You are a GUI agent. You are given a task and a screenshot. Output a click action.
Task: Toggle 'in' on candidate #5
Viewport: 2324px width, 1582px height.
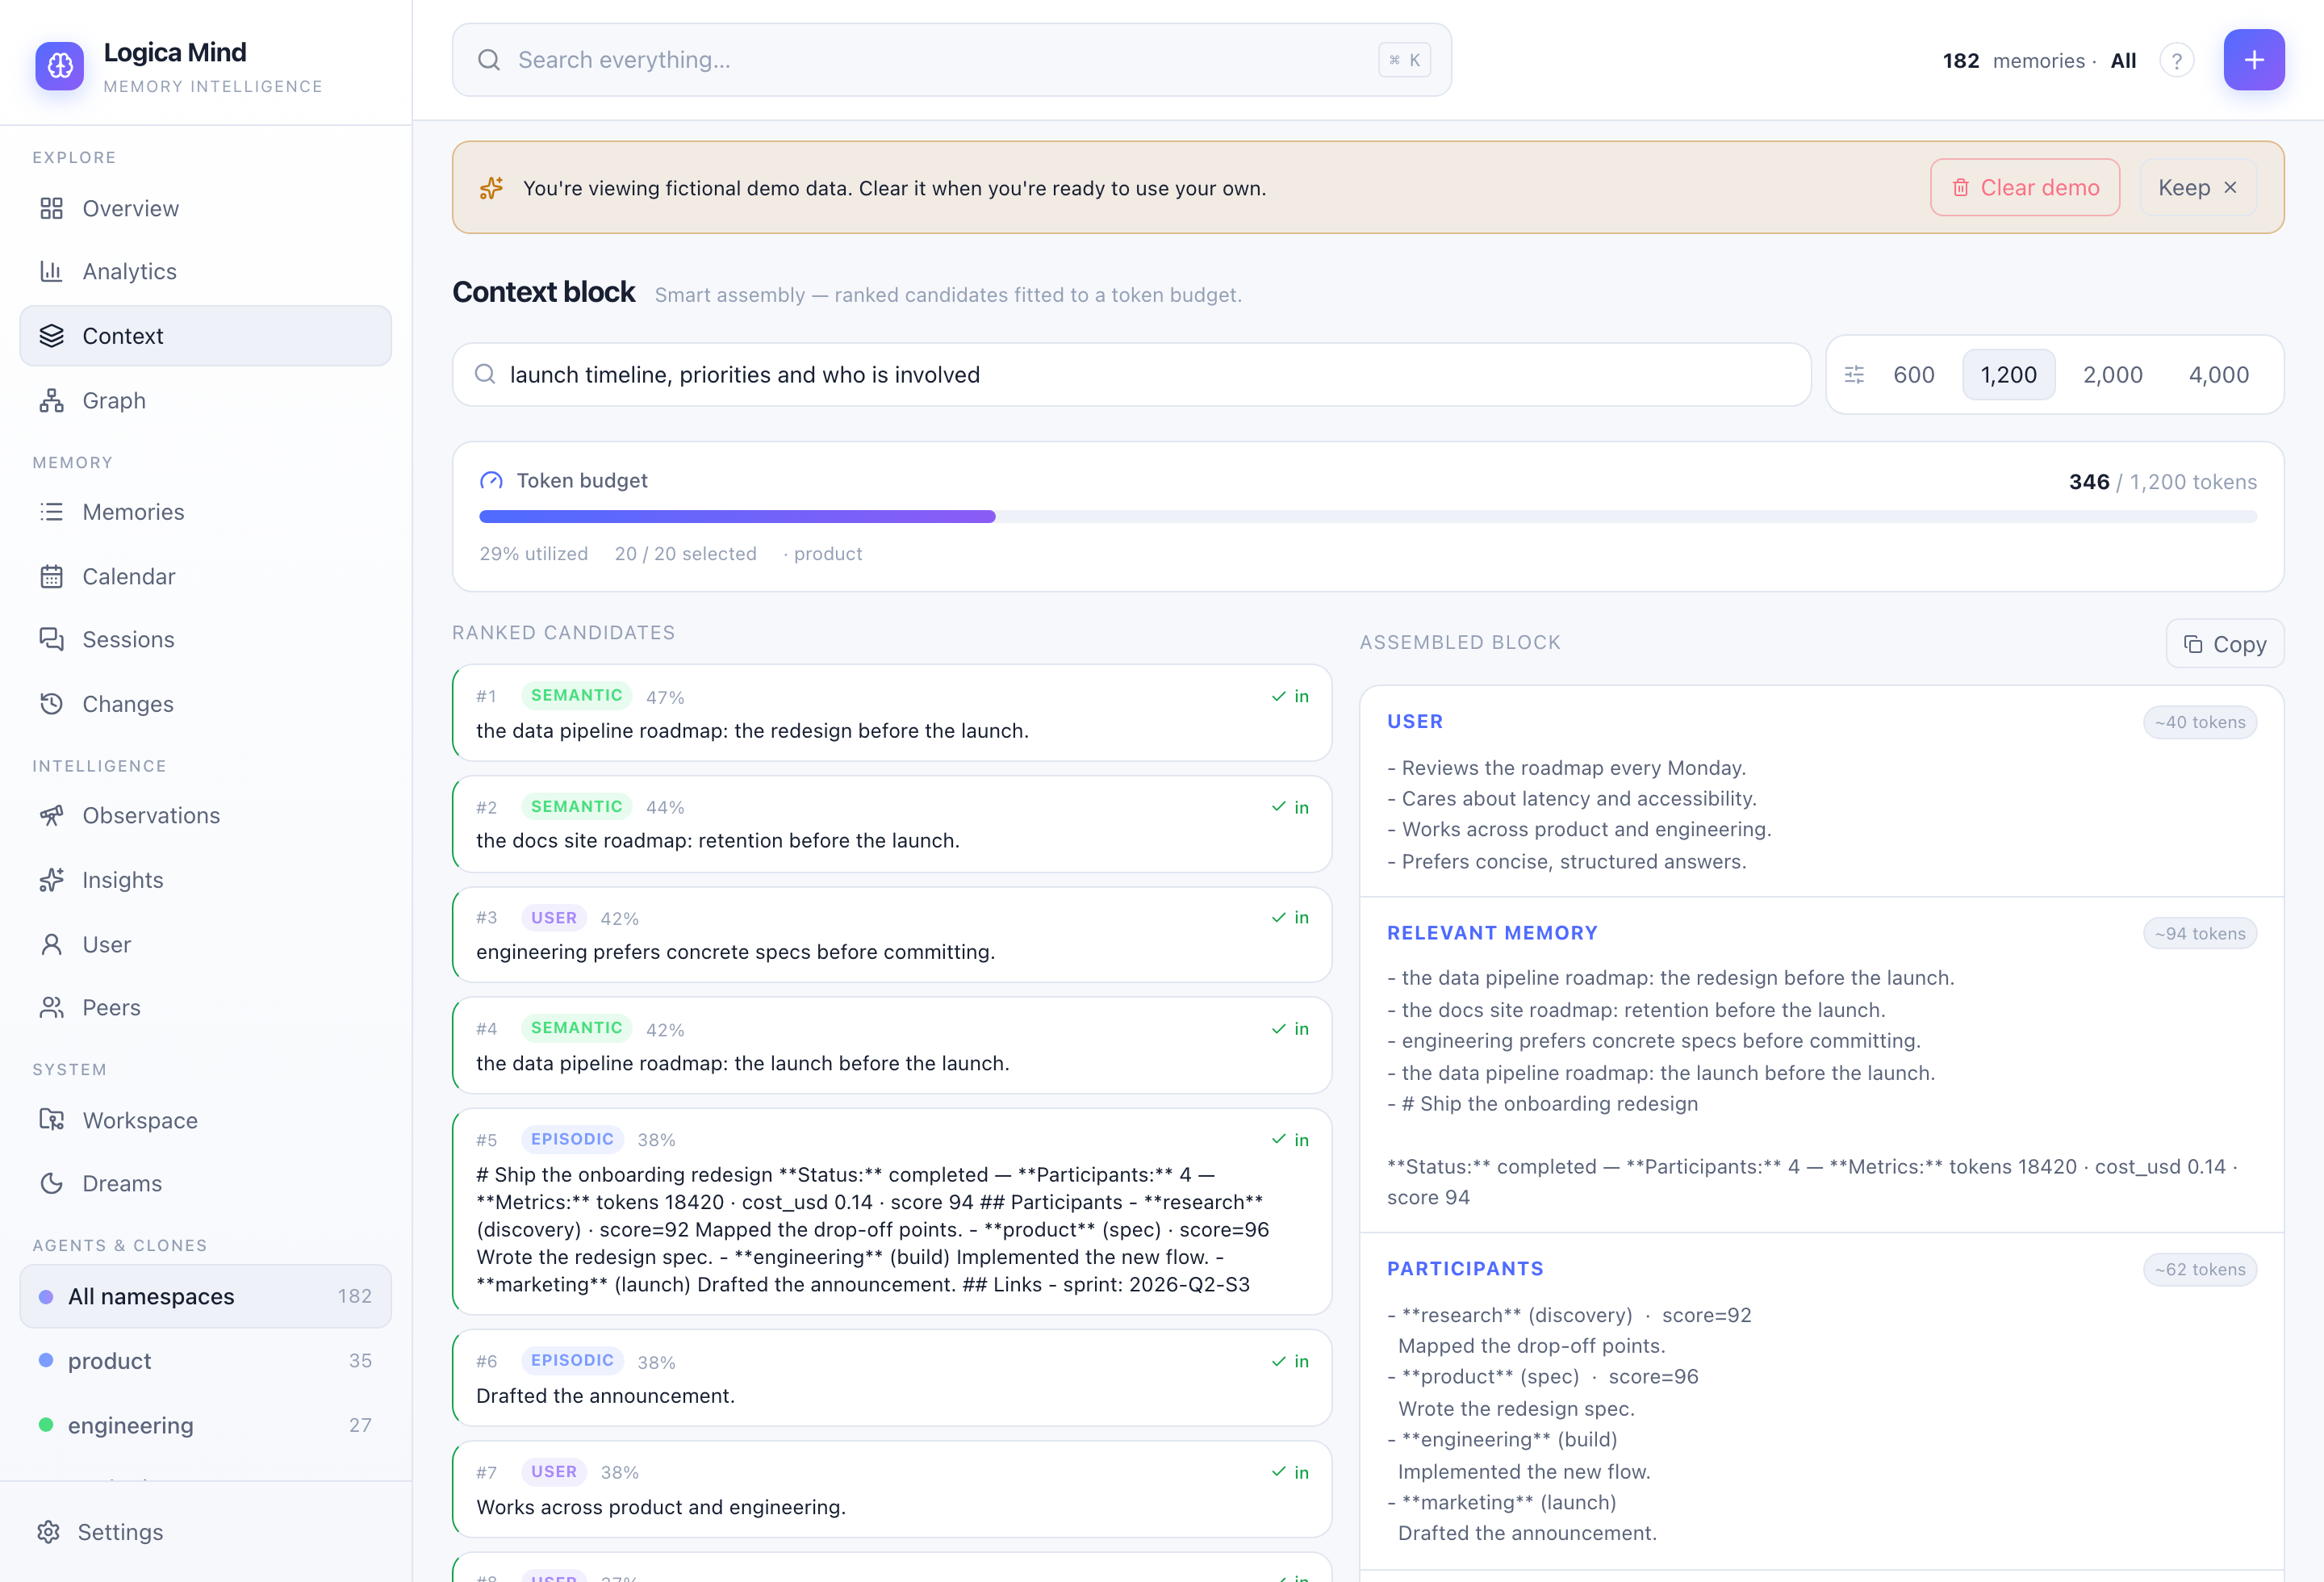click(x=1290, y=1139)
